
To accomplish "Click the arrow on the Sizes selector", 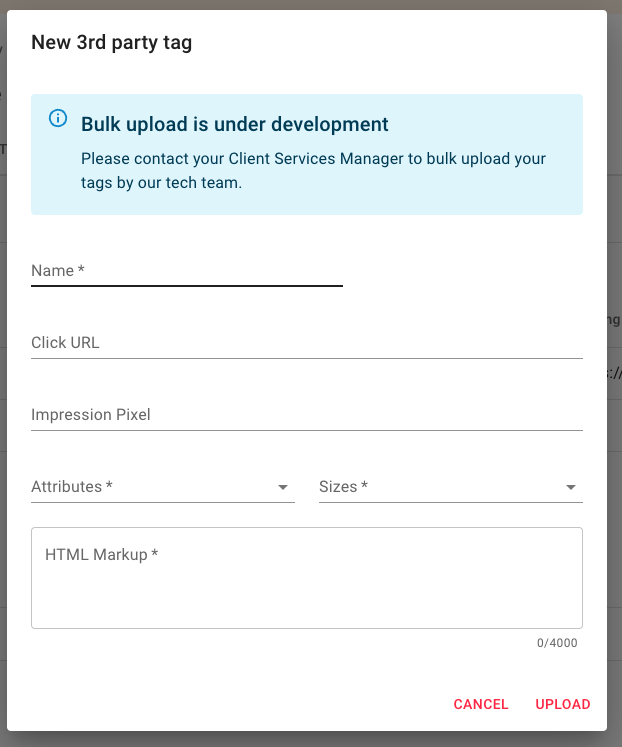I will 571,488.
